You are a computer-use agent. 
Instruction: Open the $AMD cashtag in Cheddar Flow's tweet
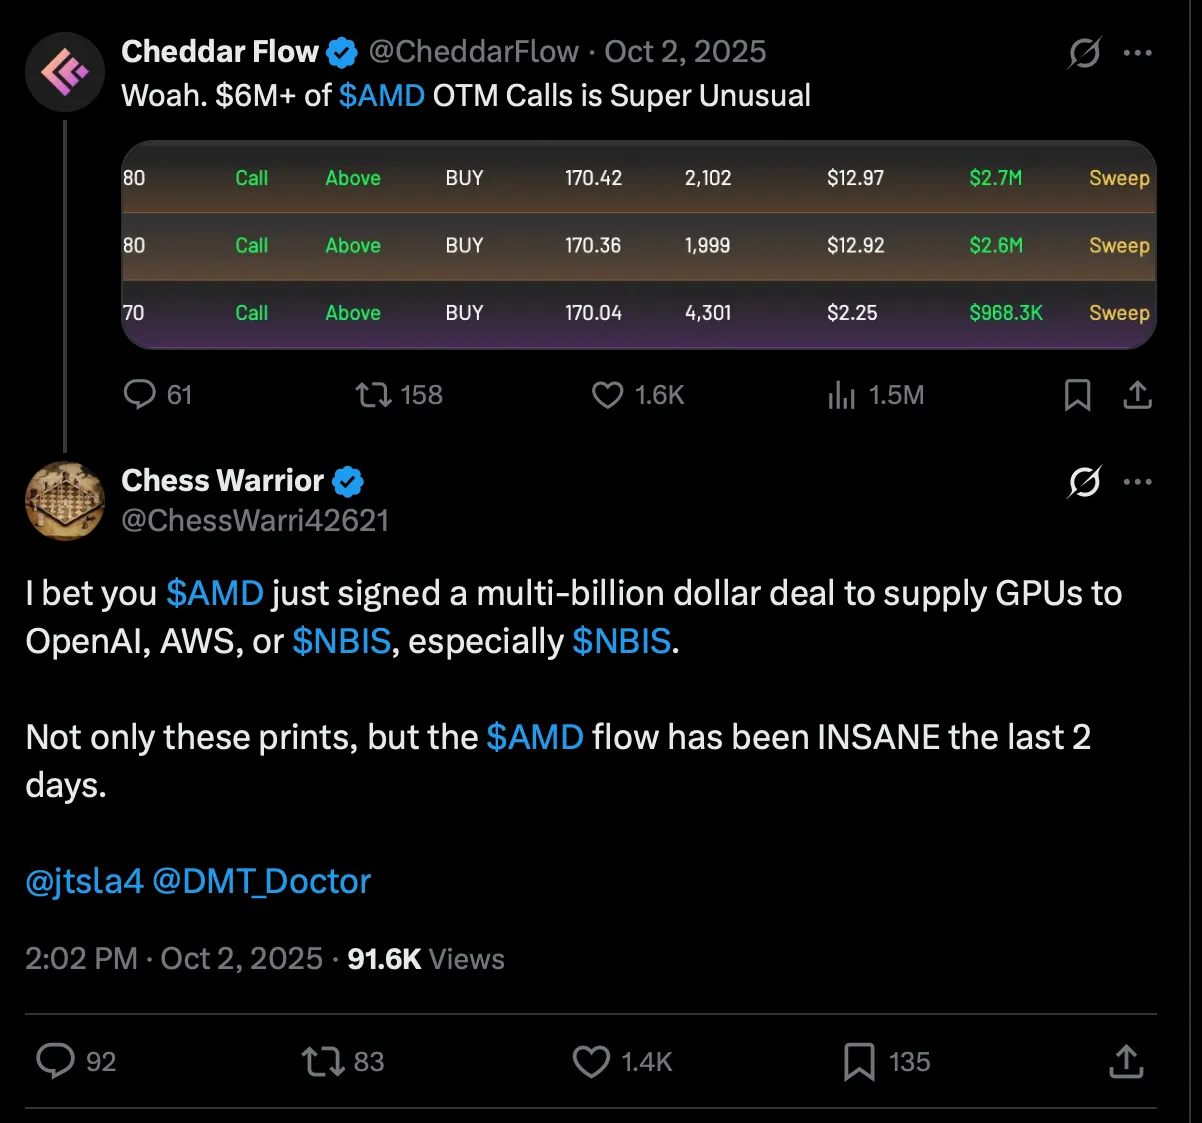(x=382, y=96)
